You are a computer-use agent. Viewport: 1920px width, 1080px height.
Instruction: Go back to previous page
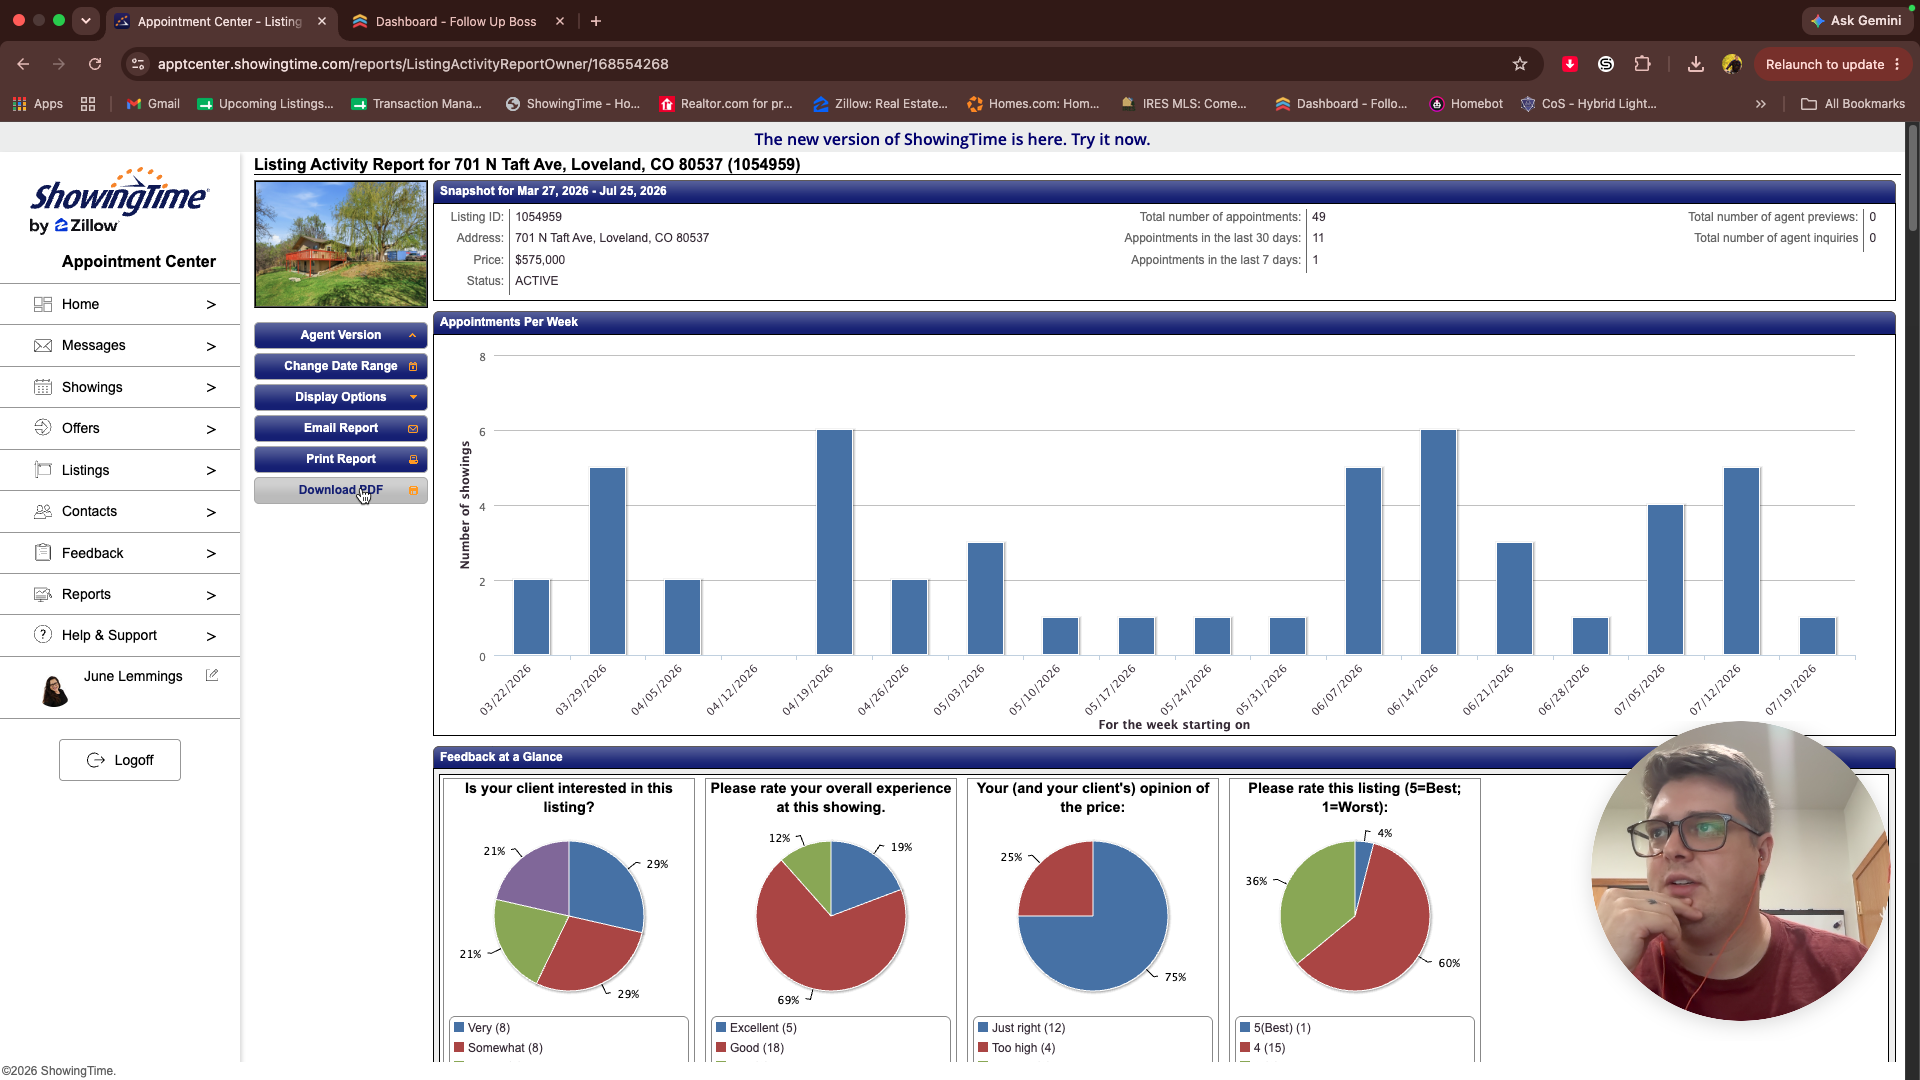23,64
